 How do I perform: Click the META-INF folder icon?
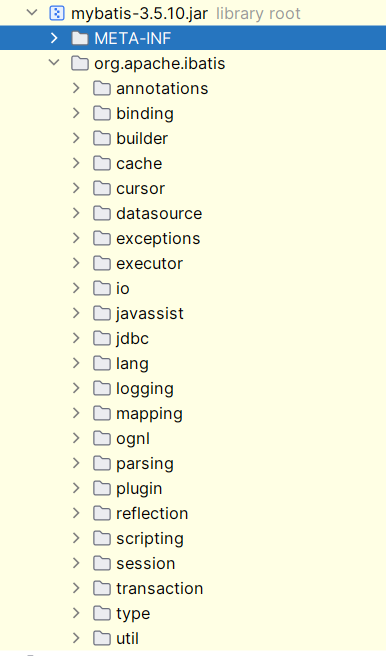[79, 38]
